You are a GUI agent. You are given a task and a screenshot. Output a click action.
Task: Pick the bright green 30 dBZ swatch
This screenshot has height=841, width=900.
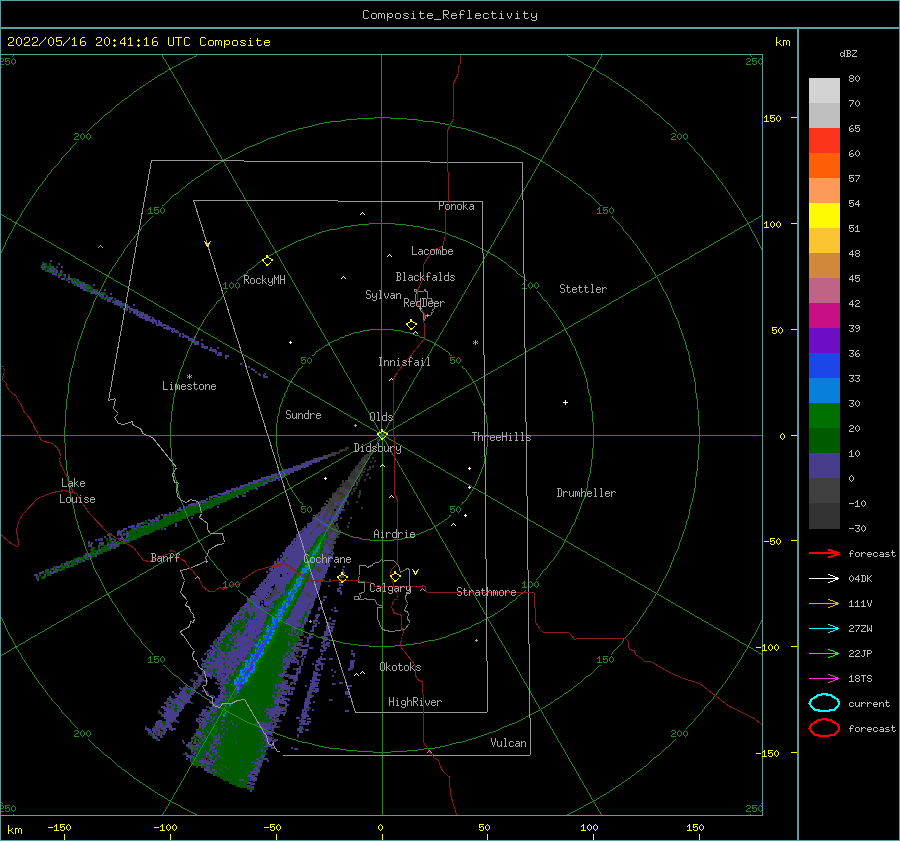click(824, 416)
